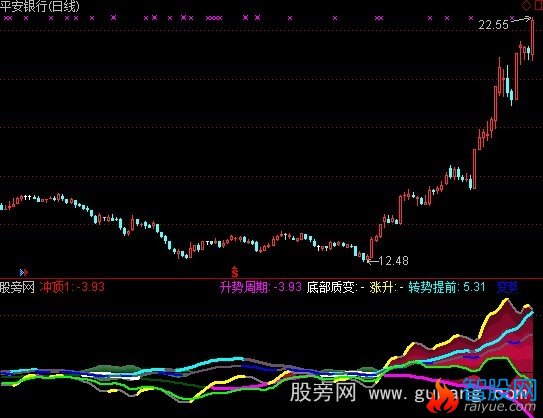
Task: Click the 22.55 high price label
Action: click(x=493, y=25)
